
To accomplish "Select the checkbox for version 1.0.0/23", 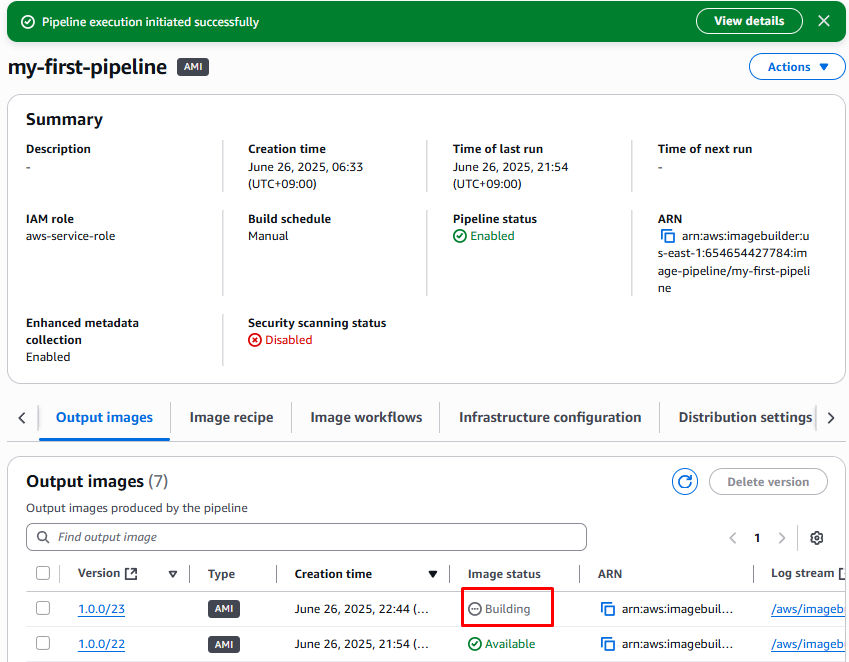I will 43,609.
